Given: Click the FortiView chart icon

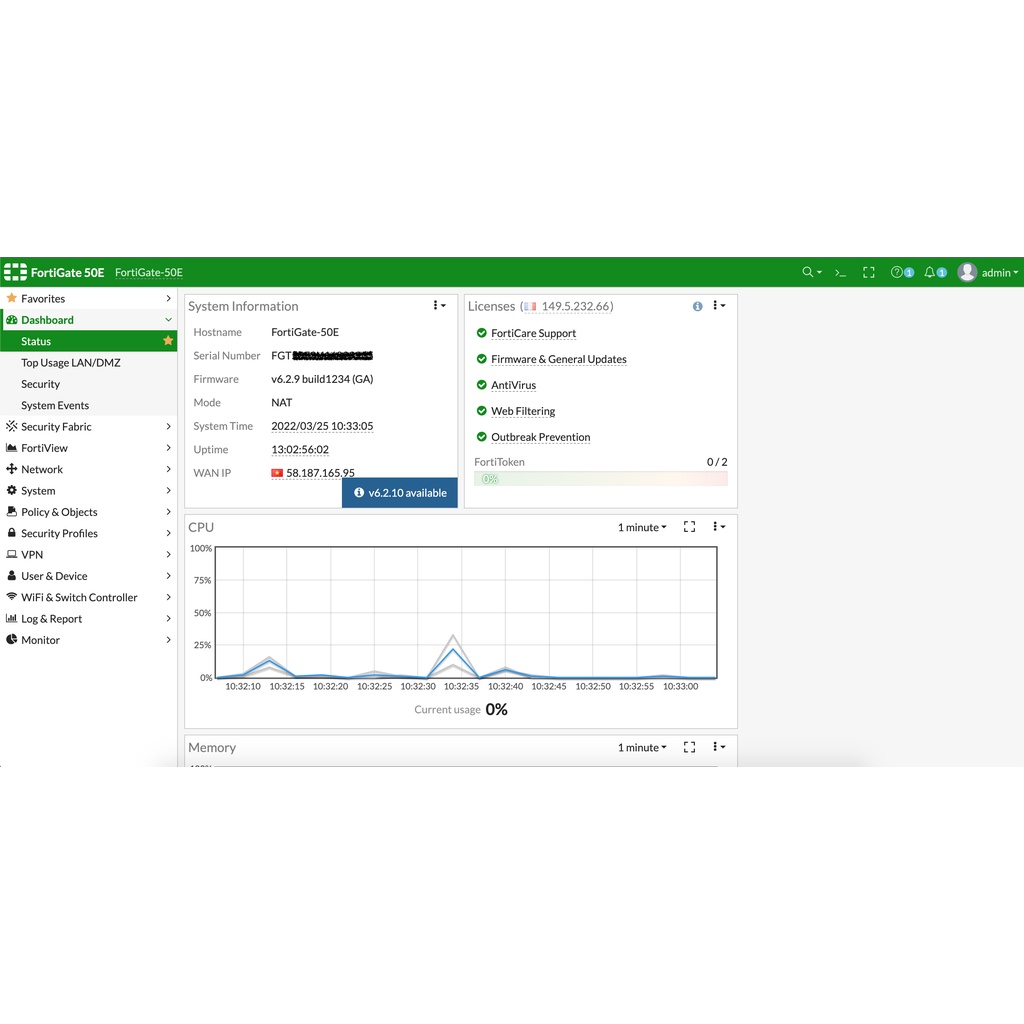Looking at the screenshot, I should pos(11,447).
